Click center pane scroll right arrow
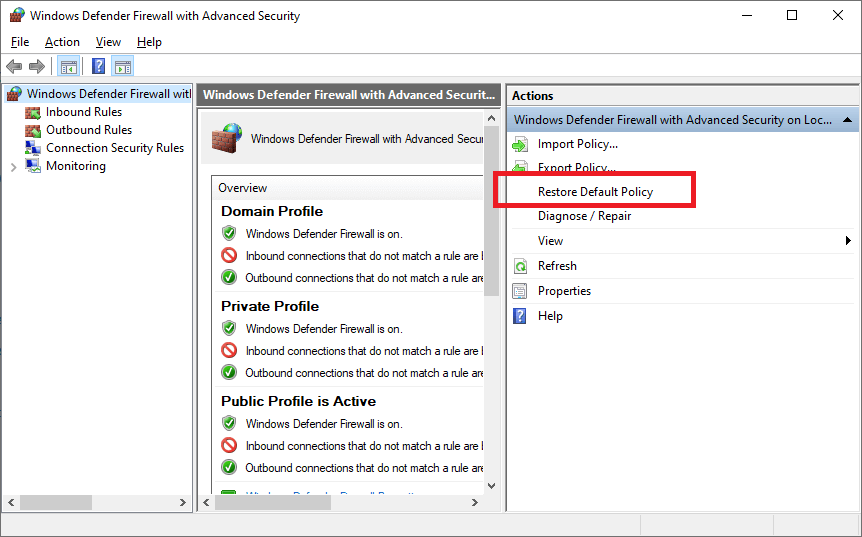The height and width of the screenshot is (537, 862). (x=474, y=502)
